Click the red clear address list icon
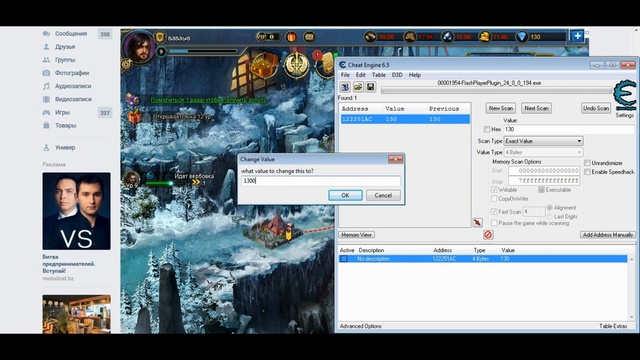 pos(488,235)
